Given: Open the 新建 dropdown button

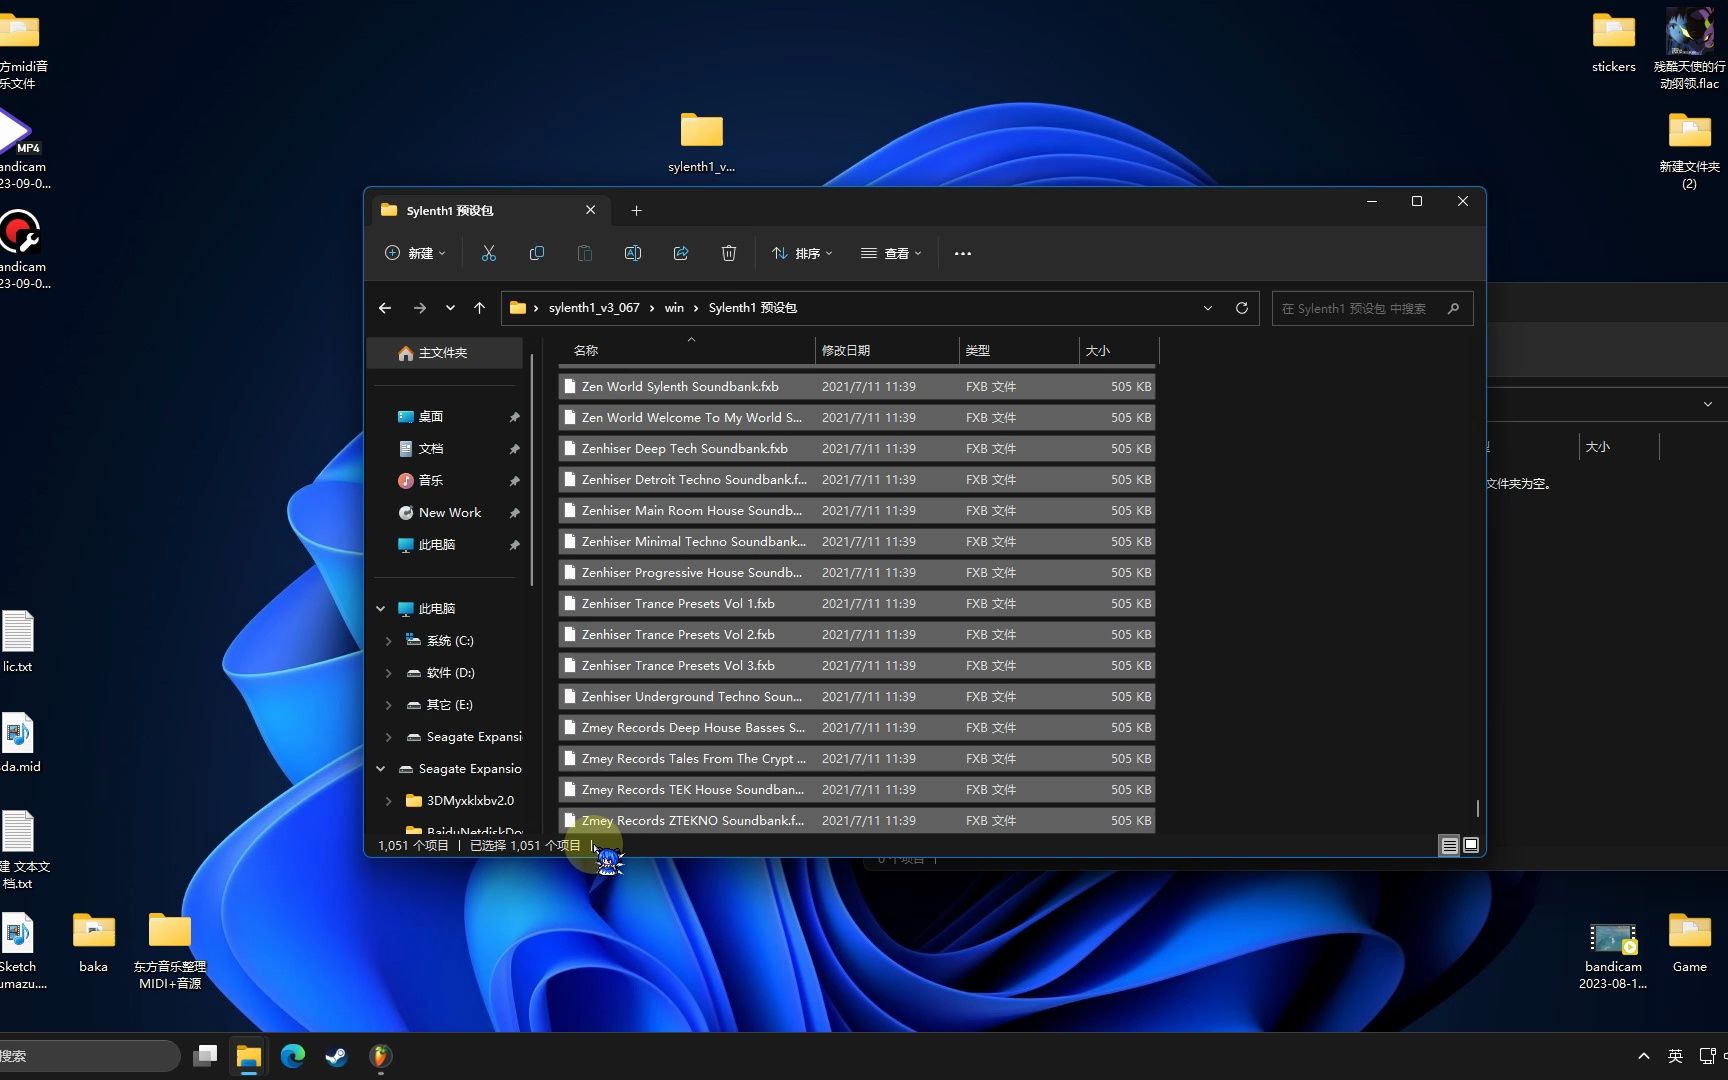Looking at the screenshot, I should 415,254.
